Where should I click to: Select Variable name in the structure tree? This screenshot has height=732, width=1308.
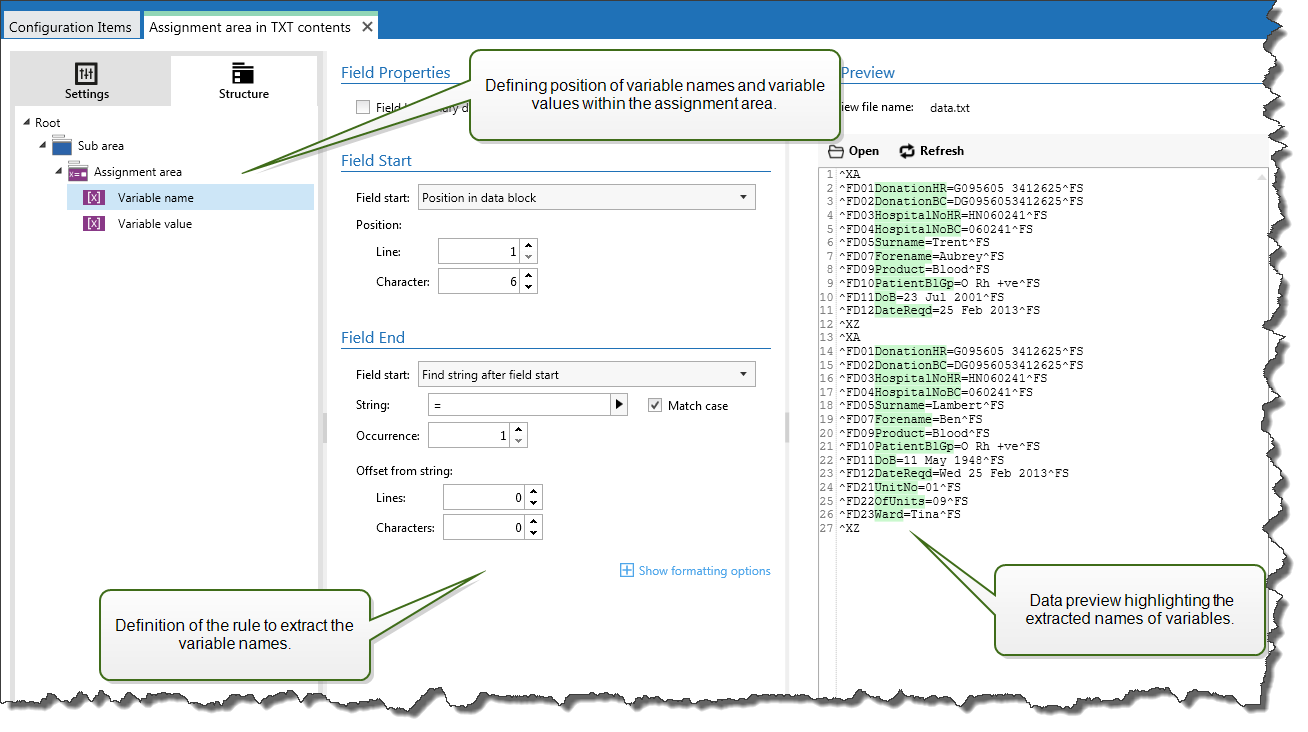(155, 198)
